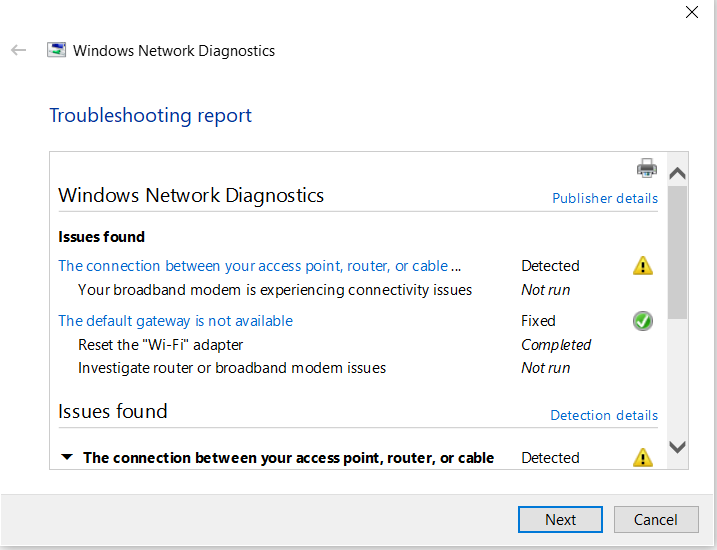Click the large 'Issues found' section heading
Viewport: 717px width, 550px height.
click(112, 411)
